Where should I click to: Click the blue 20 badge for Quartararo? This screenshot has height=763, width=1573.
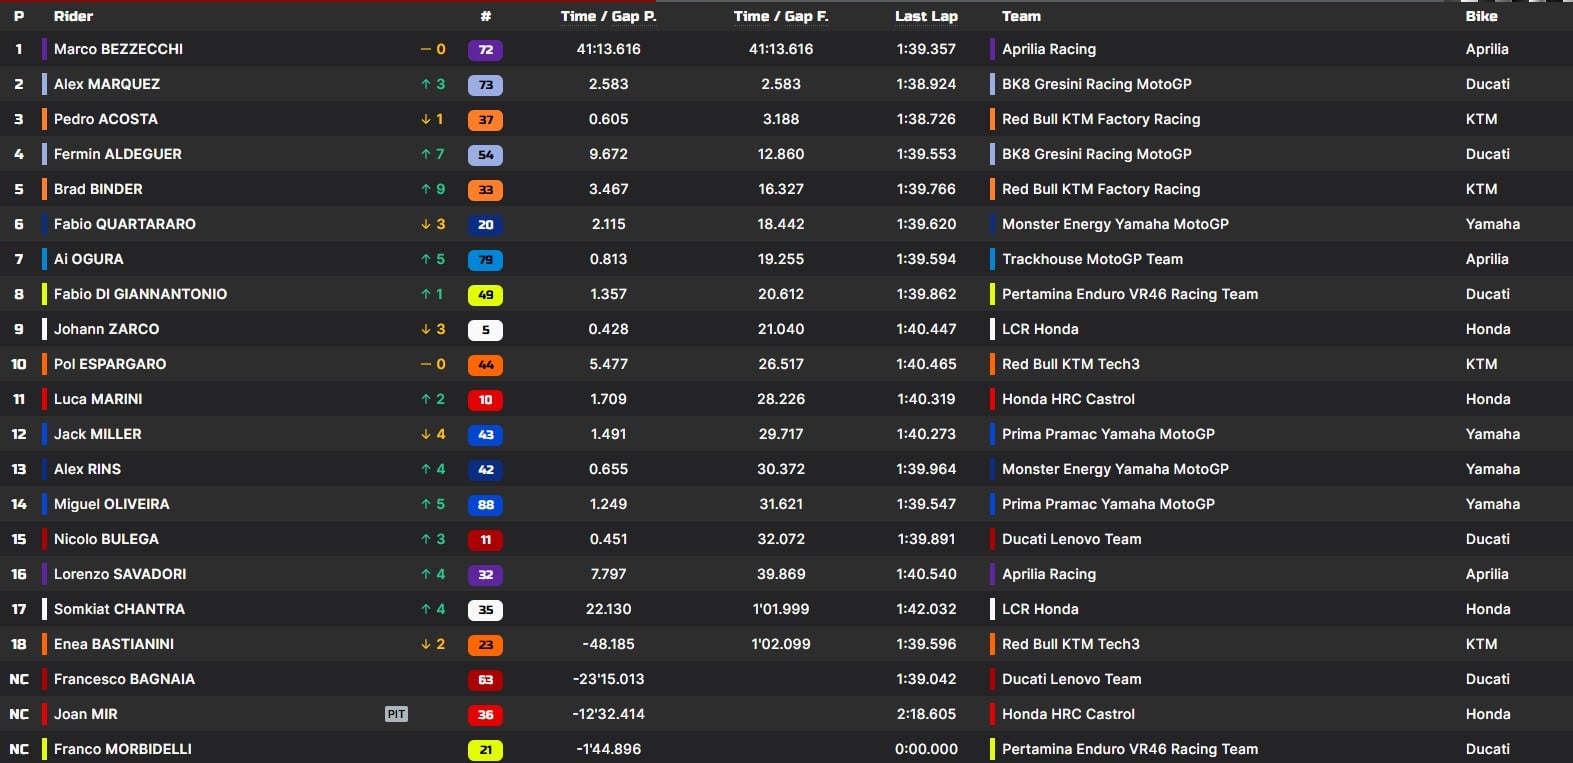click(x=485, y=225)
